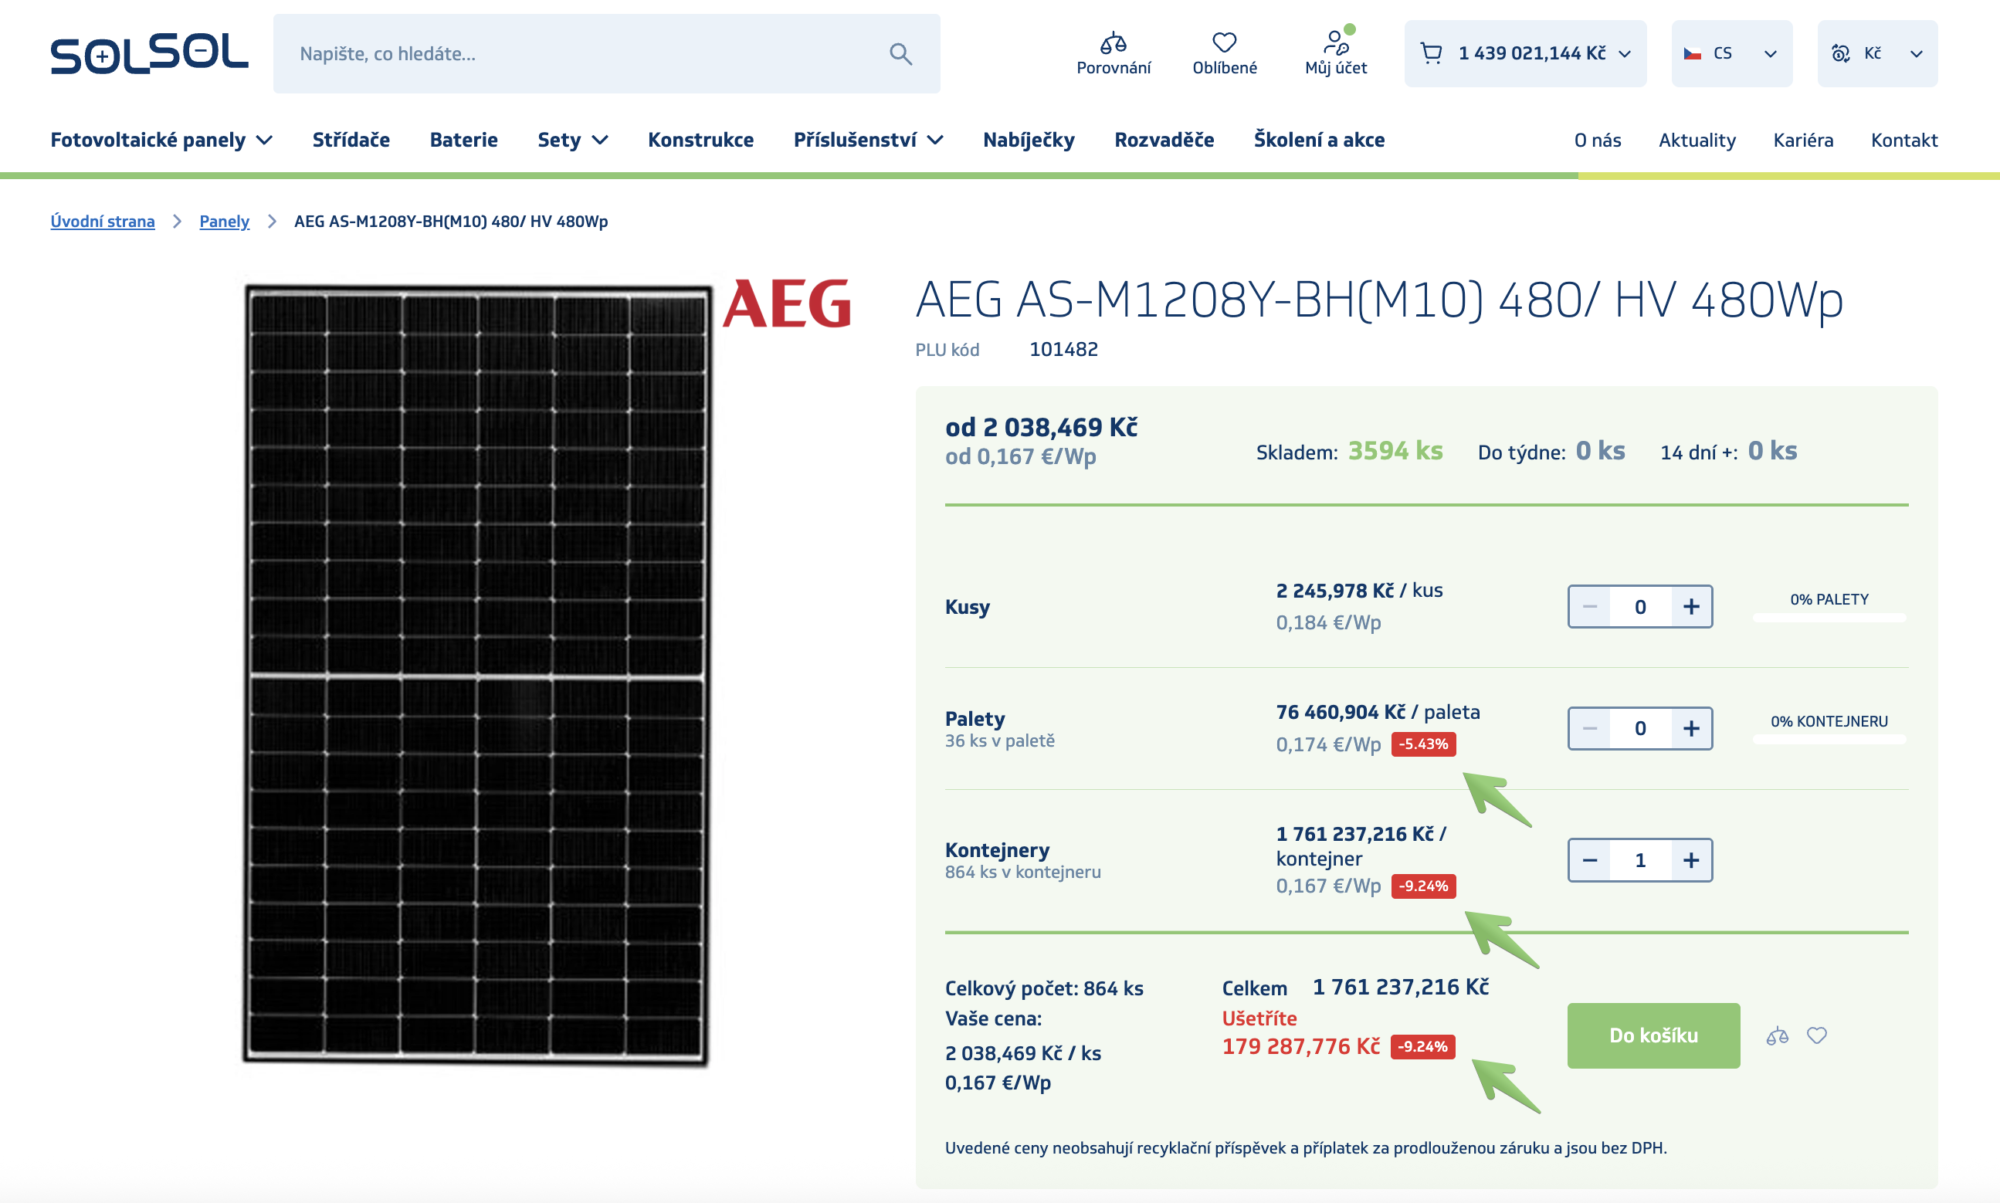Expand the Sety menu
Screen dimensions: 2000x1203
572,140
